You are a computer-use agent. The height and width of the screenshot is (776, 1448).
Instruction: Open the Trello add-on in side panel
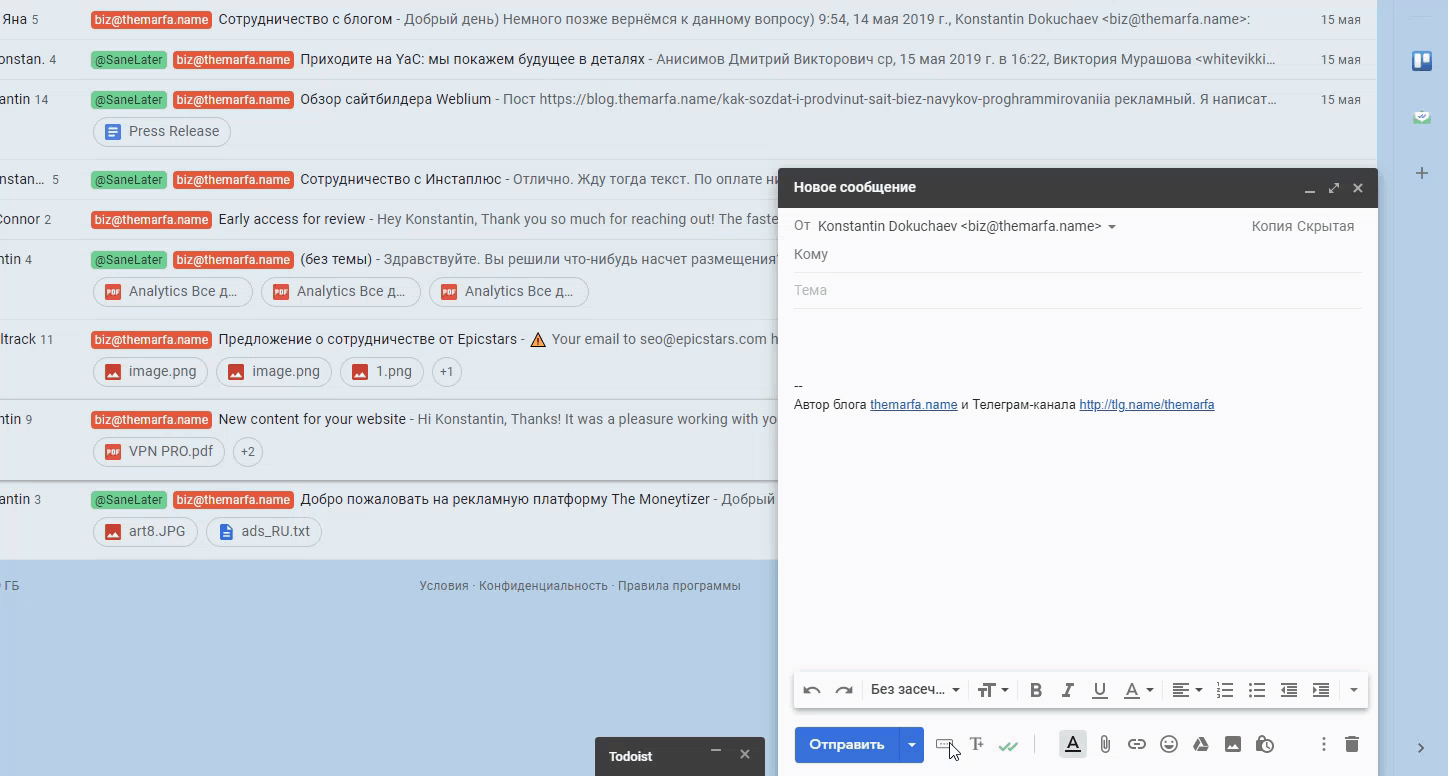click(1421, 61)
